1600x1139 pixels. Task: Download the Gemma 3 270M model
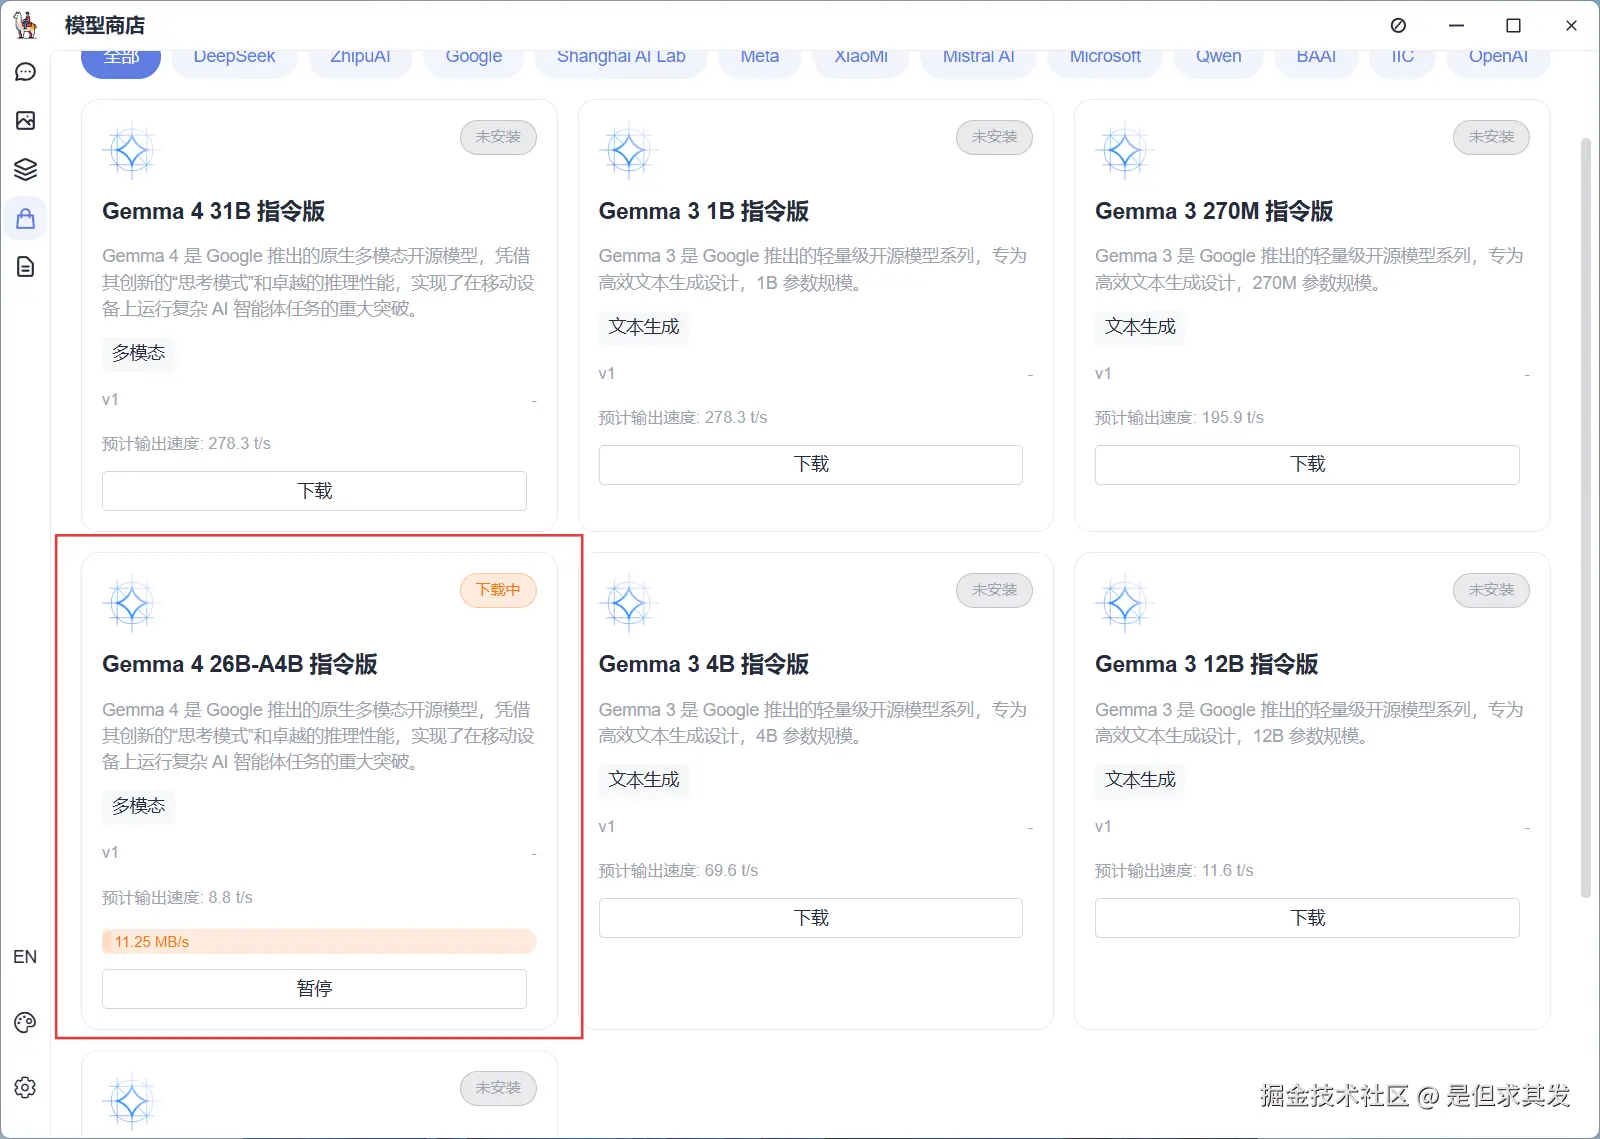pos(1306,464)
